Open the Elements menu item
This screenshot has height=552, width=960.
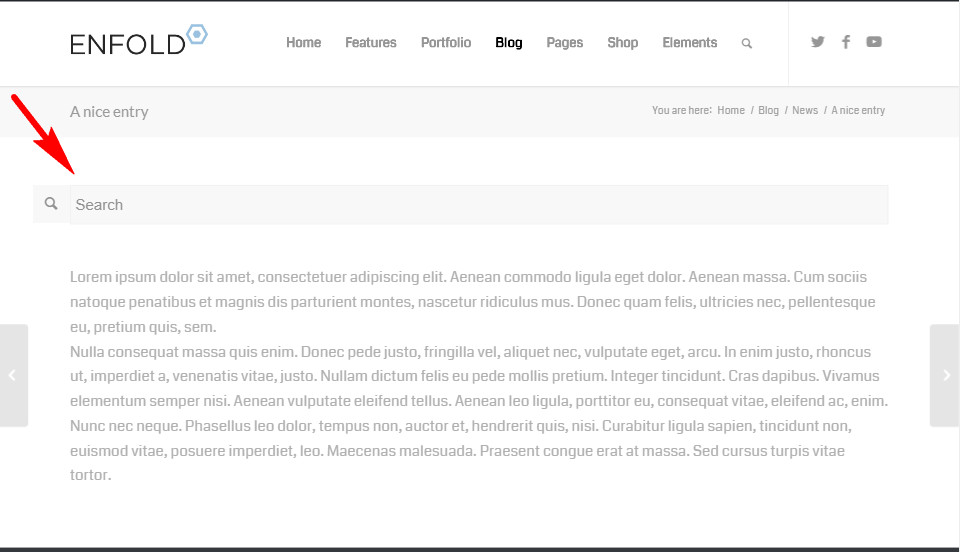click(x=689, y=43)
